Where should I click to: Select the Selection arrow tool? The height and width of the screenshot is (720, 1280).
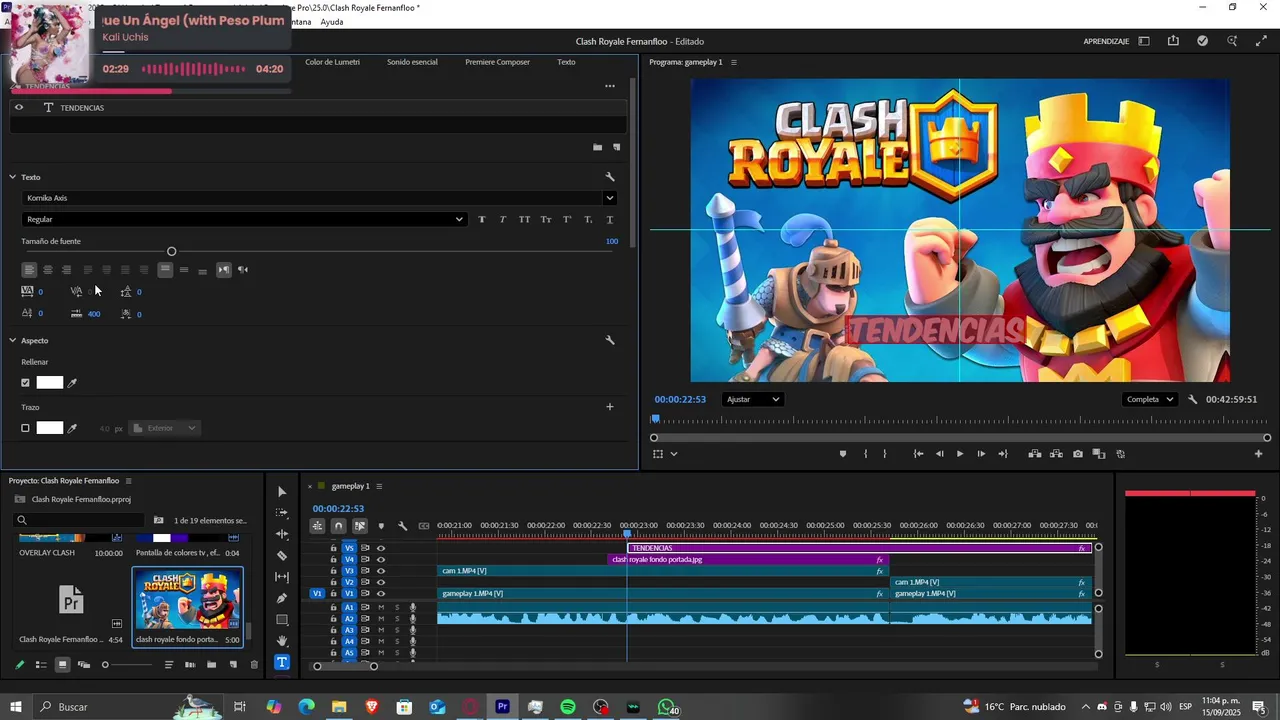(281, 491)
